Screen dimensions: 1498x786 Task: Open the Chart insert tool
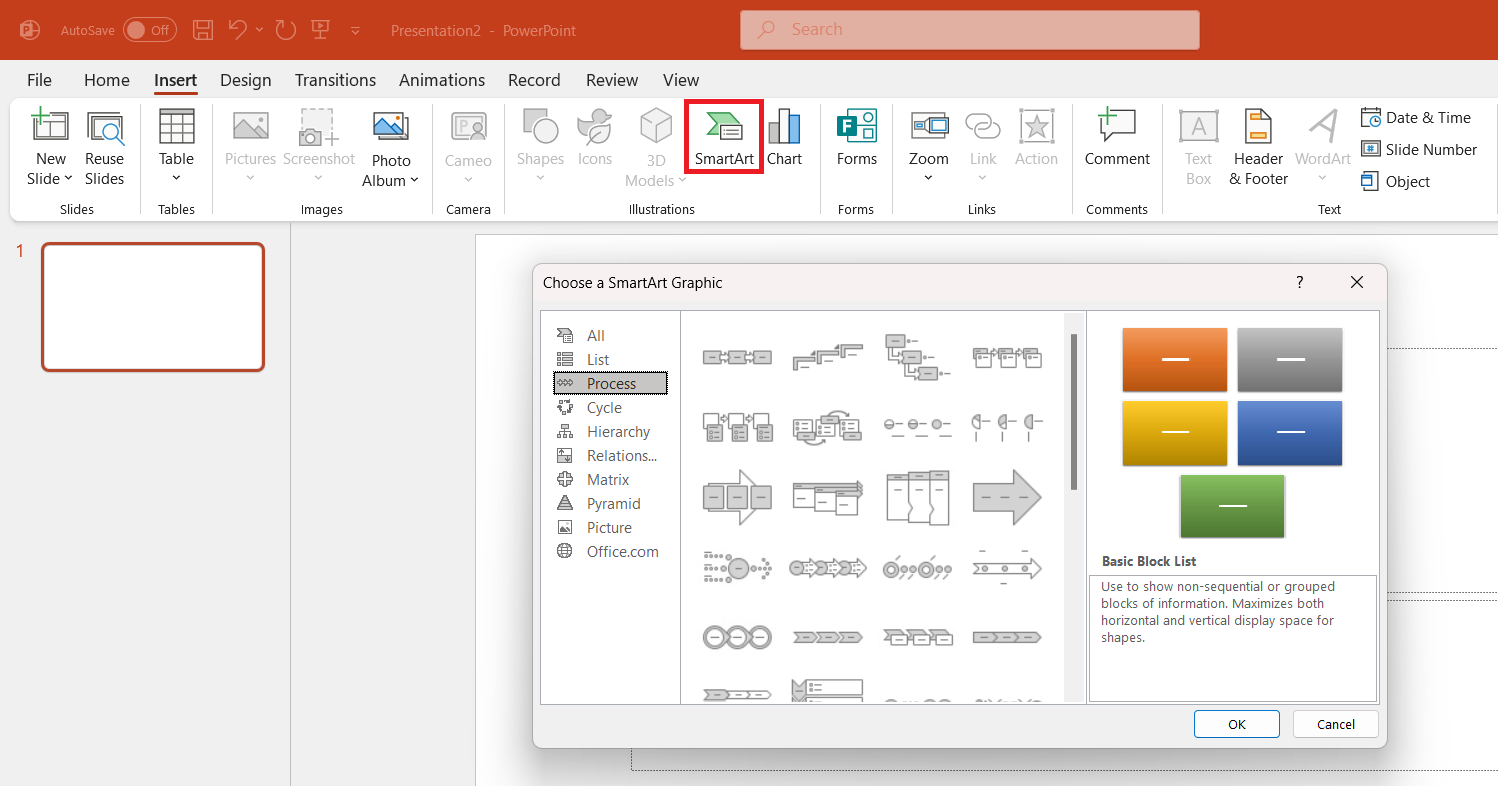[784, 137]
